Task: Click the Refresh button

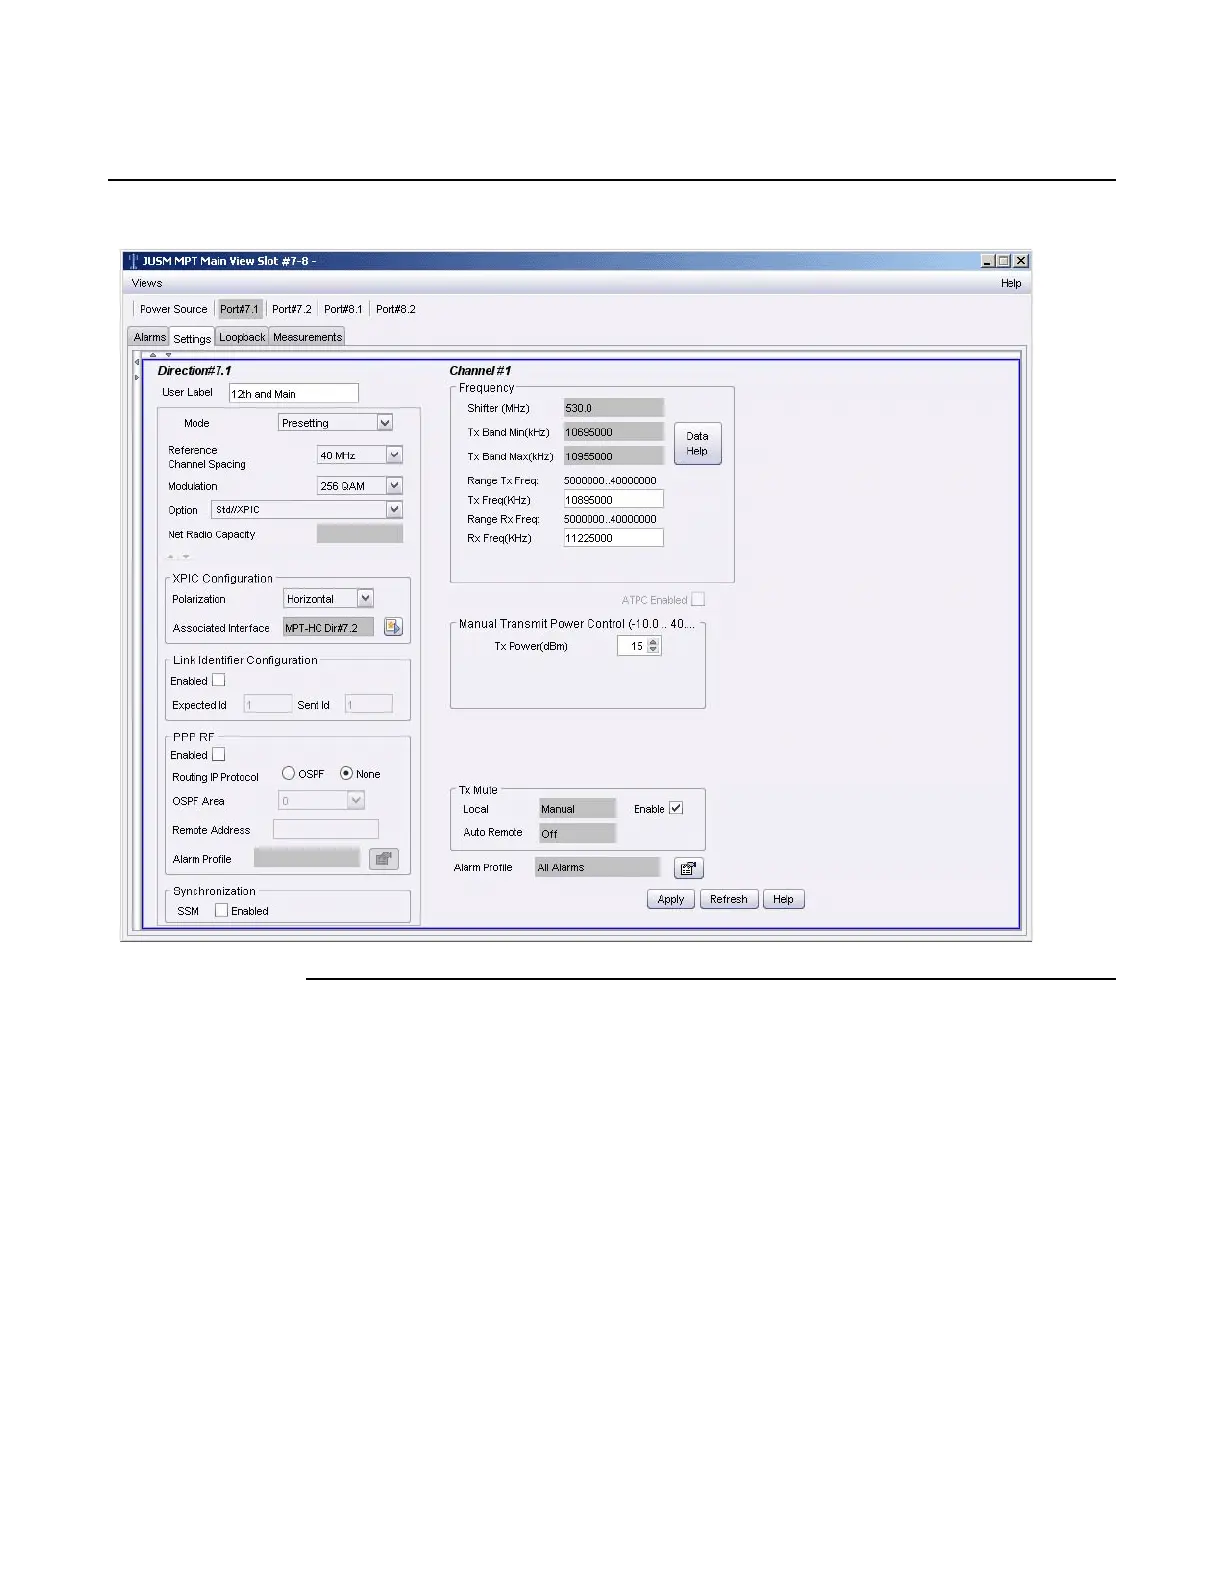Action: [729, 899]
